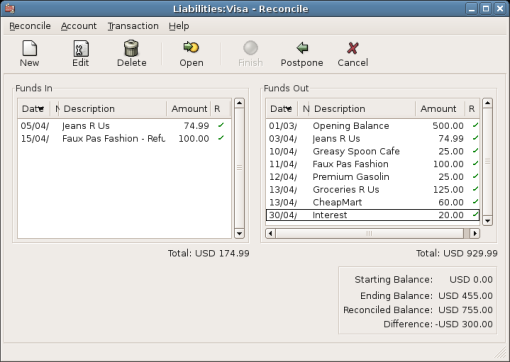510x362 pixels.
Task: Sort Funds In by Date column header
Action: point(34,109)
